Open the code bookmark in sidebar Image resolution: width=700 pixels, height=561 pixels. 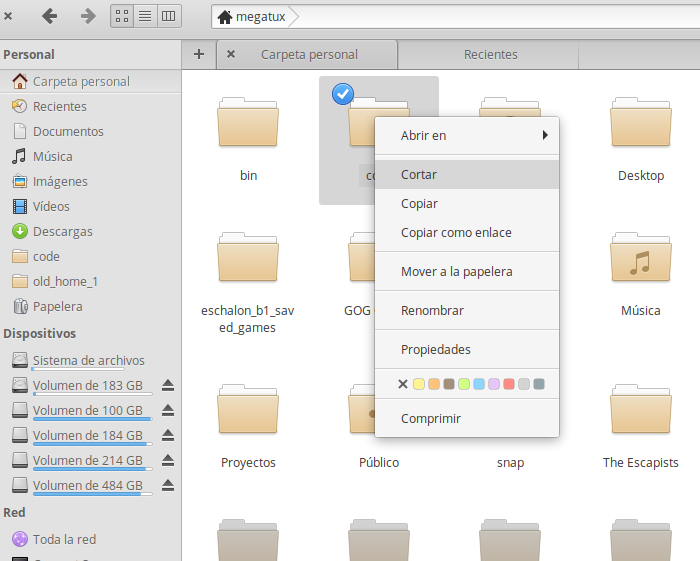[x=91, y=256]
